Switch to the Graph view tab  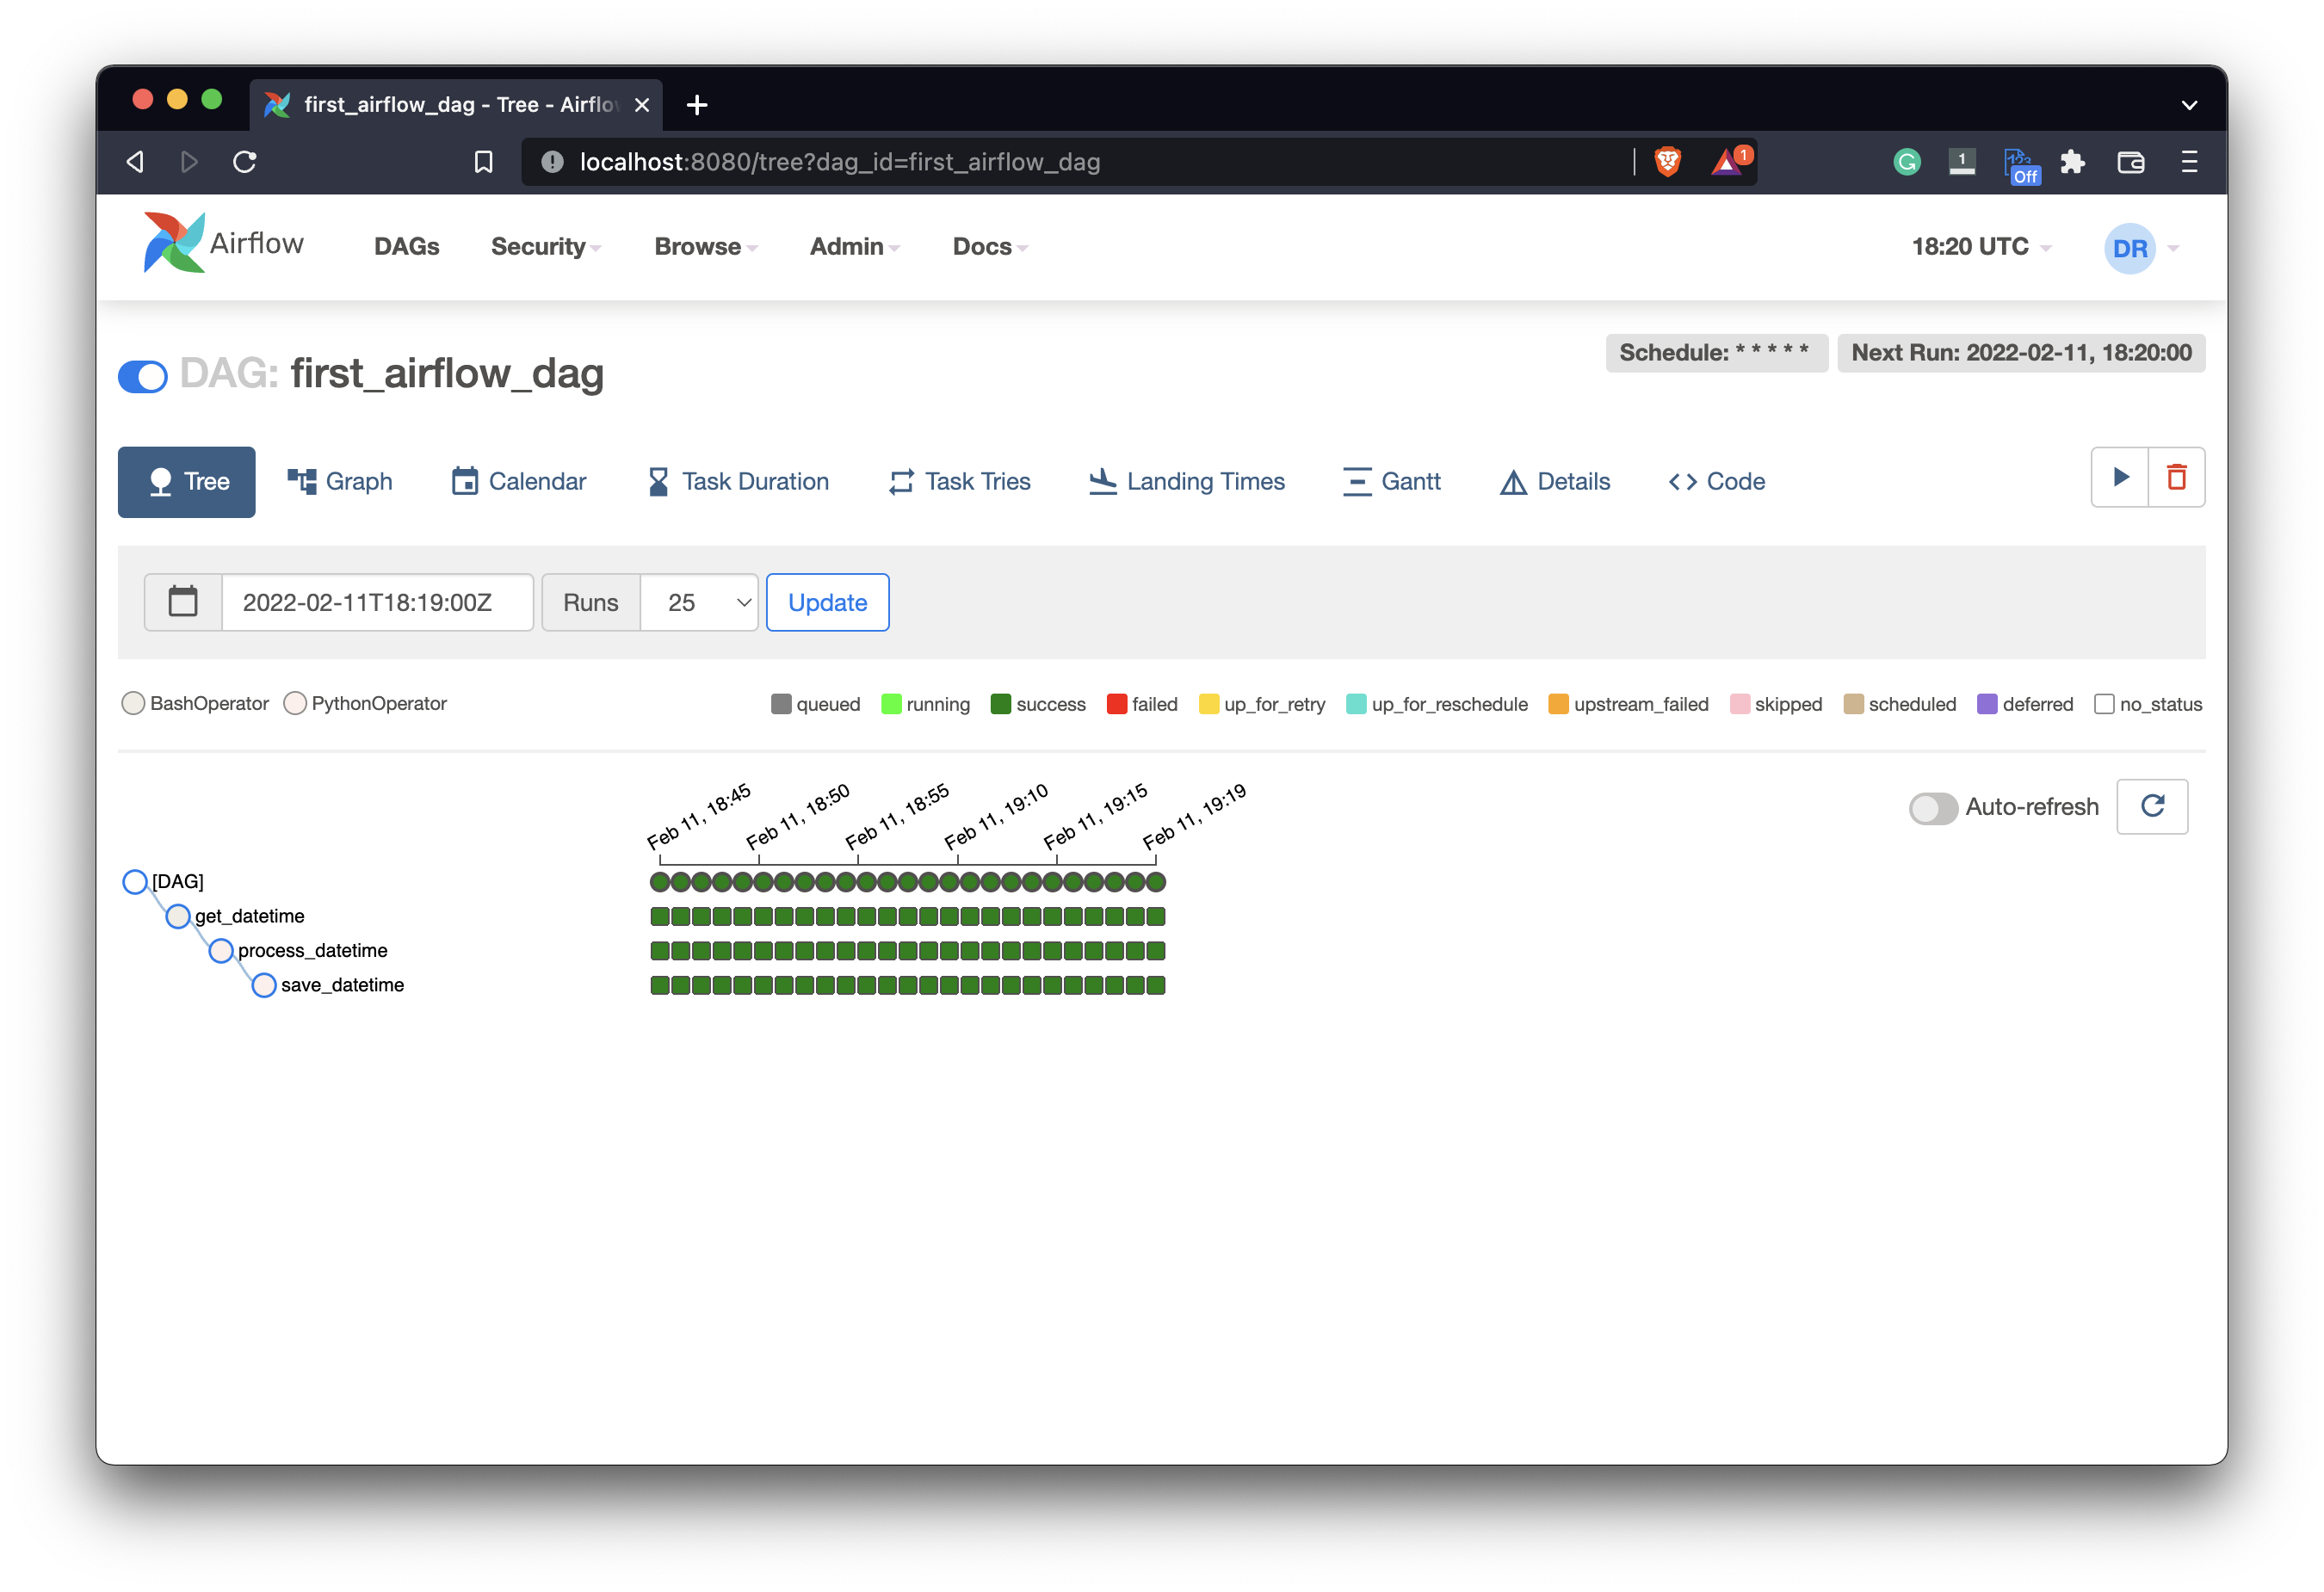[340, 482]
